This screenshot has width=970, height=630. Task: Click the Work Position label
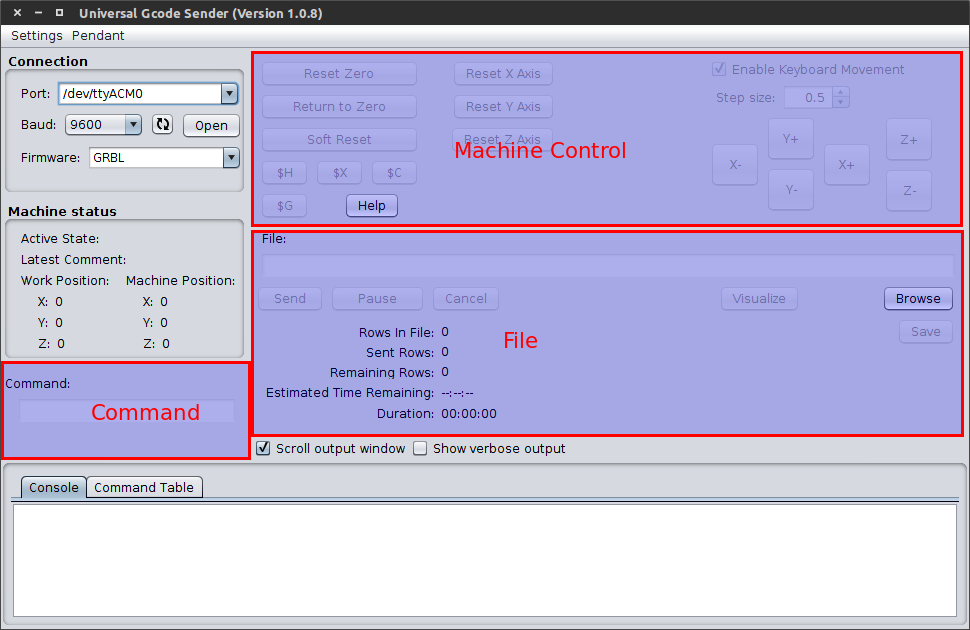[65, 281]
